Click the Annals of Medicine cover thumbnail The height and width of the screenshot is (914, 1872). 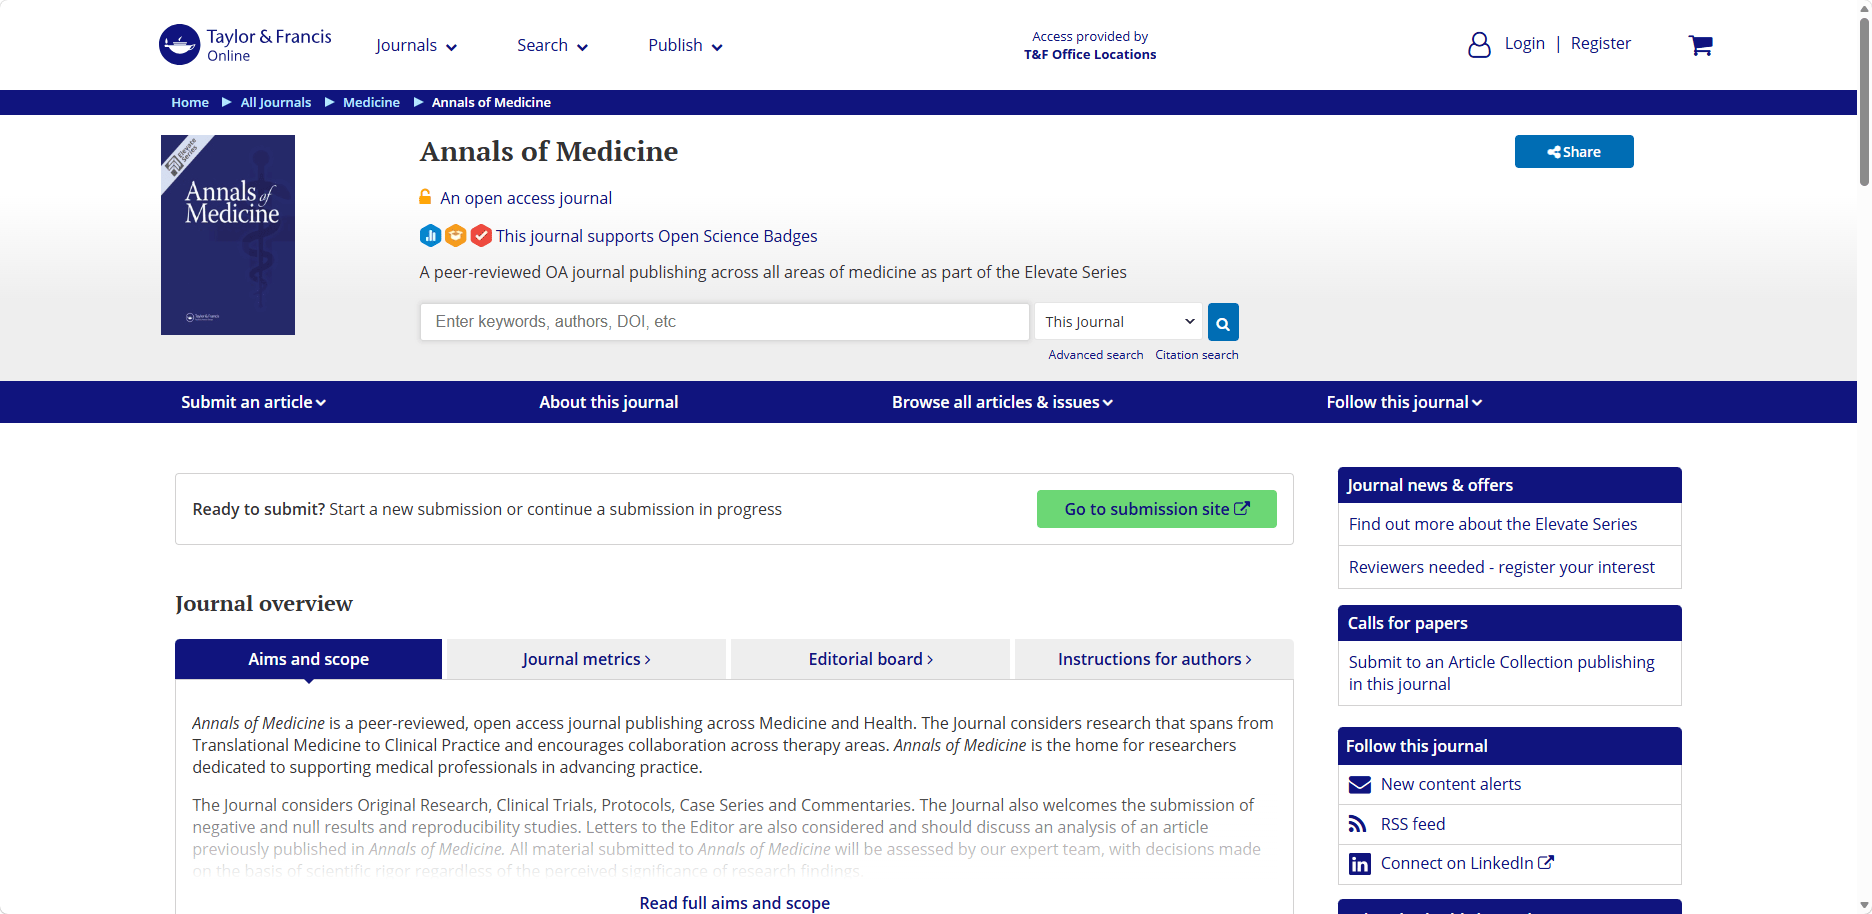228,235
